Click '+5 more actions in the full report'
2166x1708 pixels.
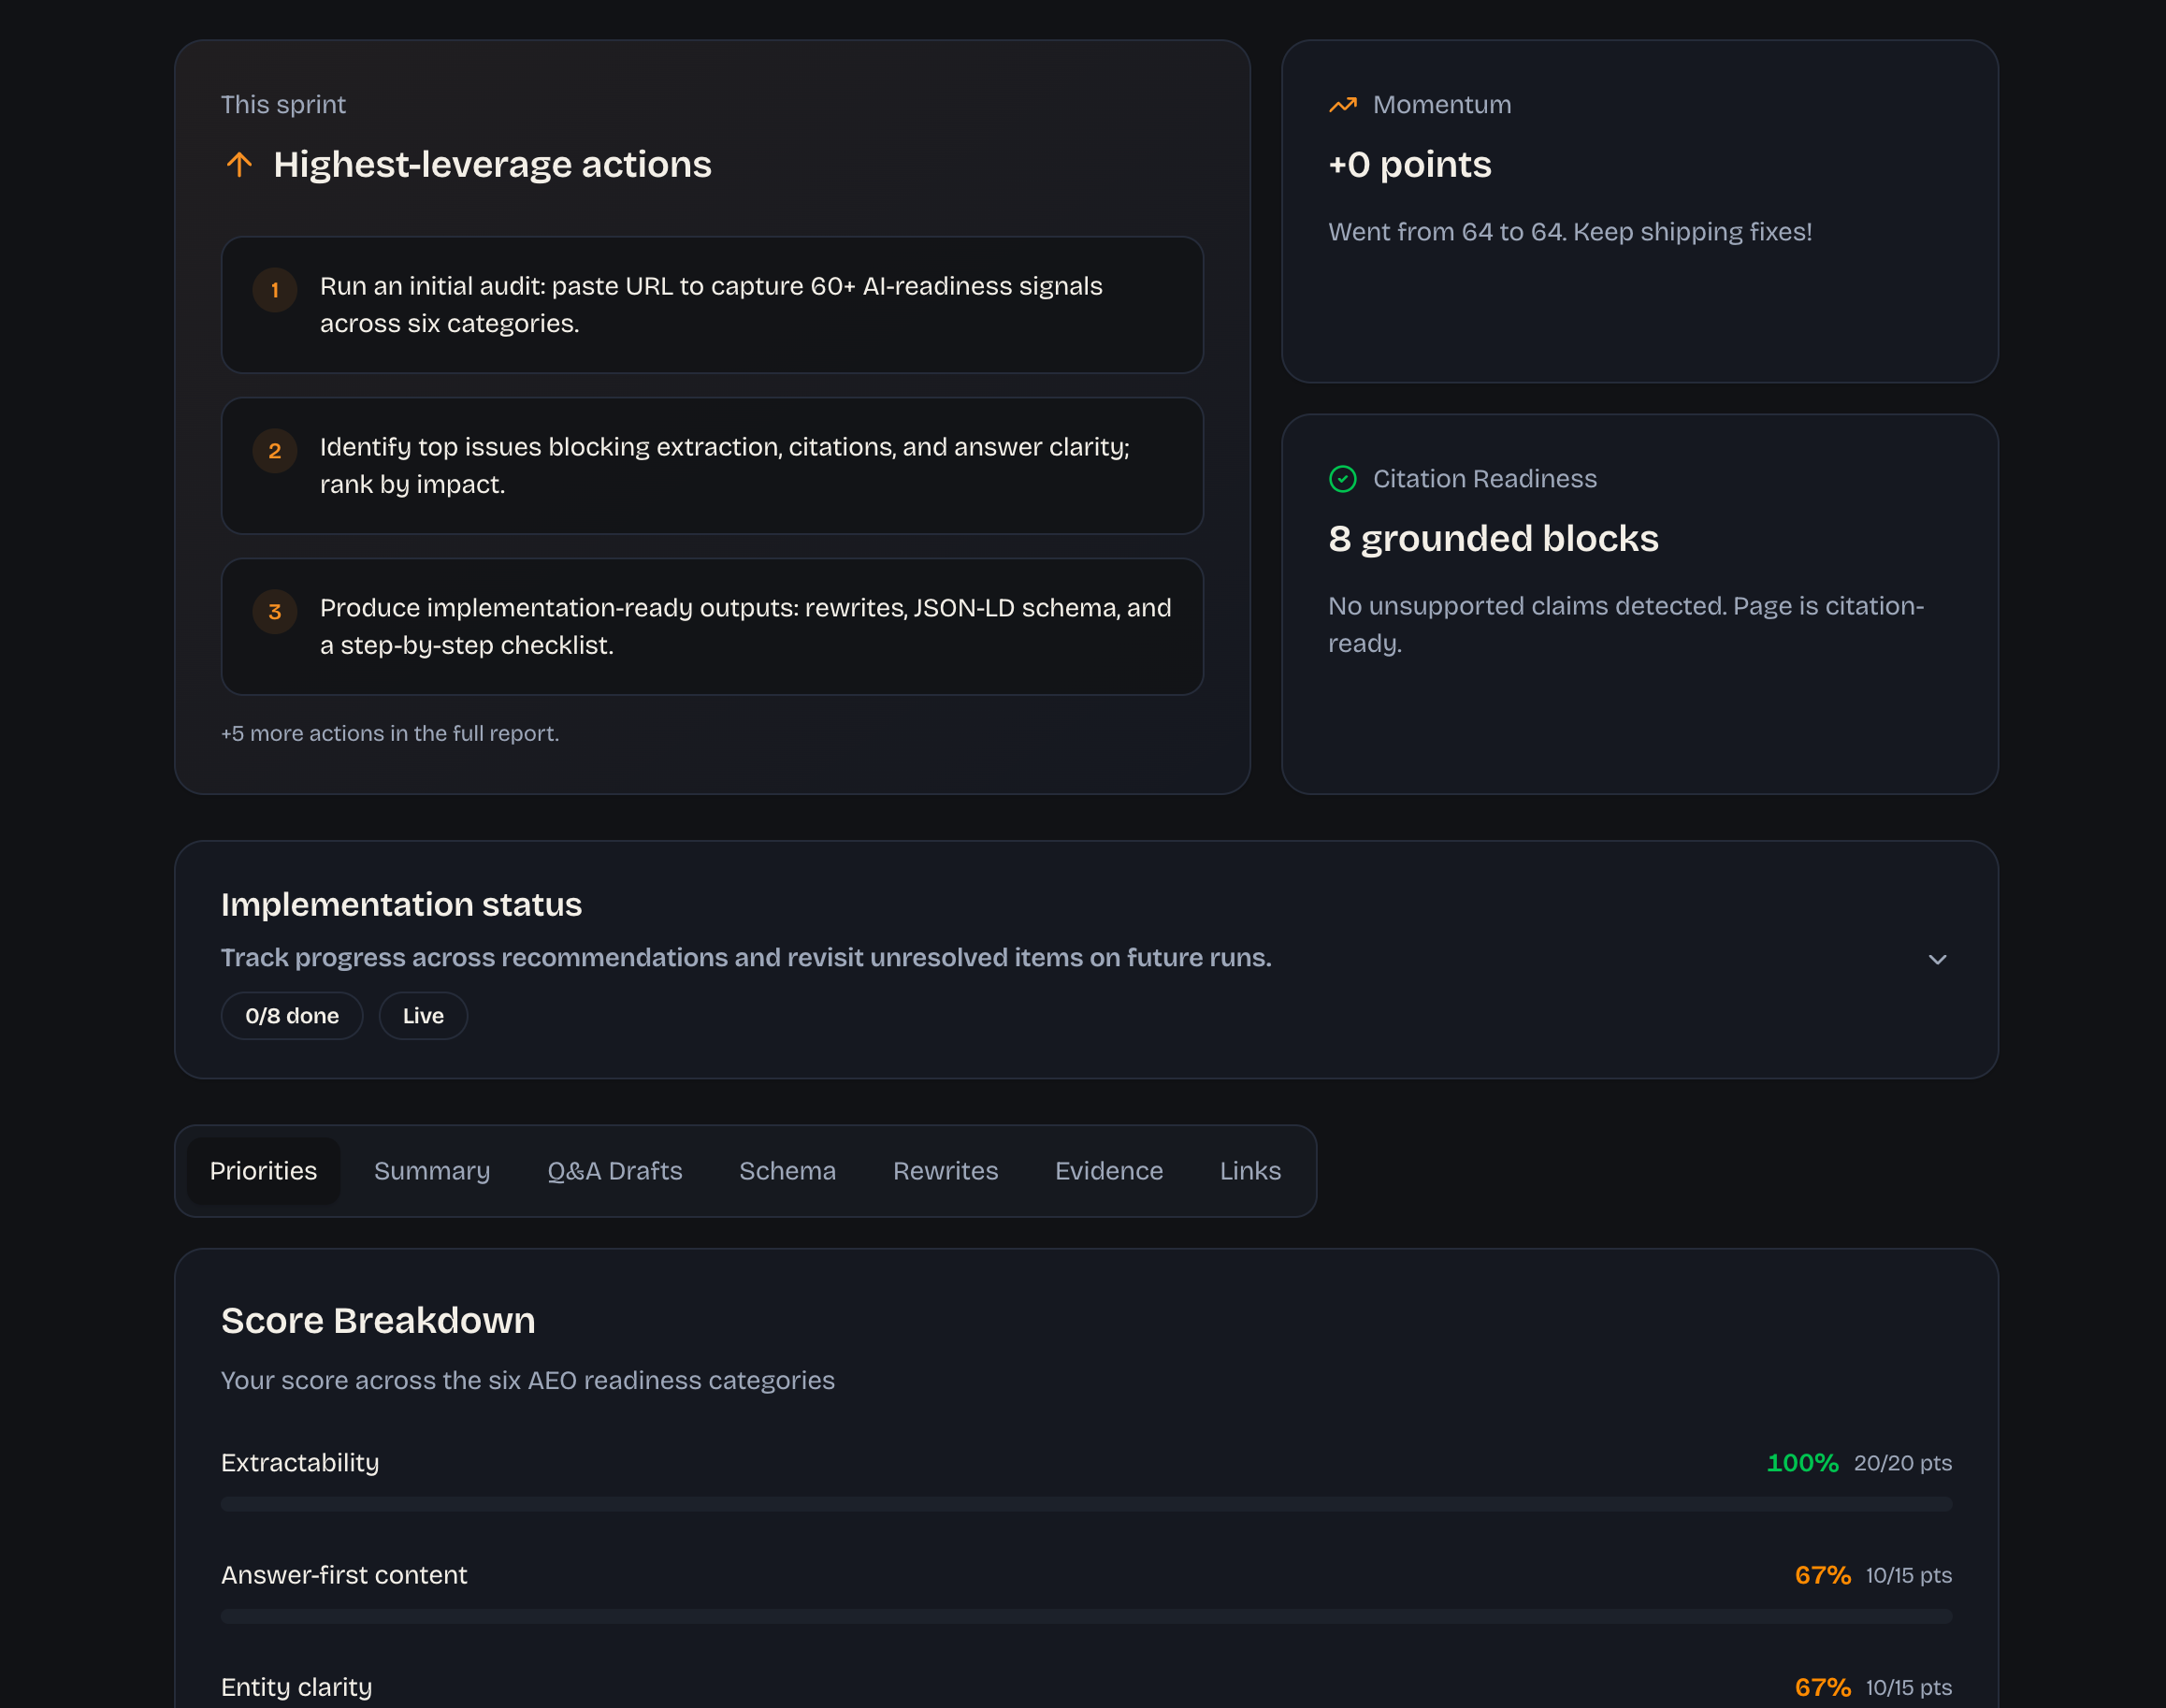pos(390,733)
